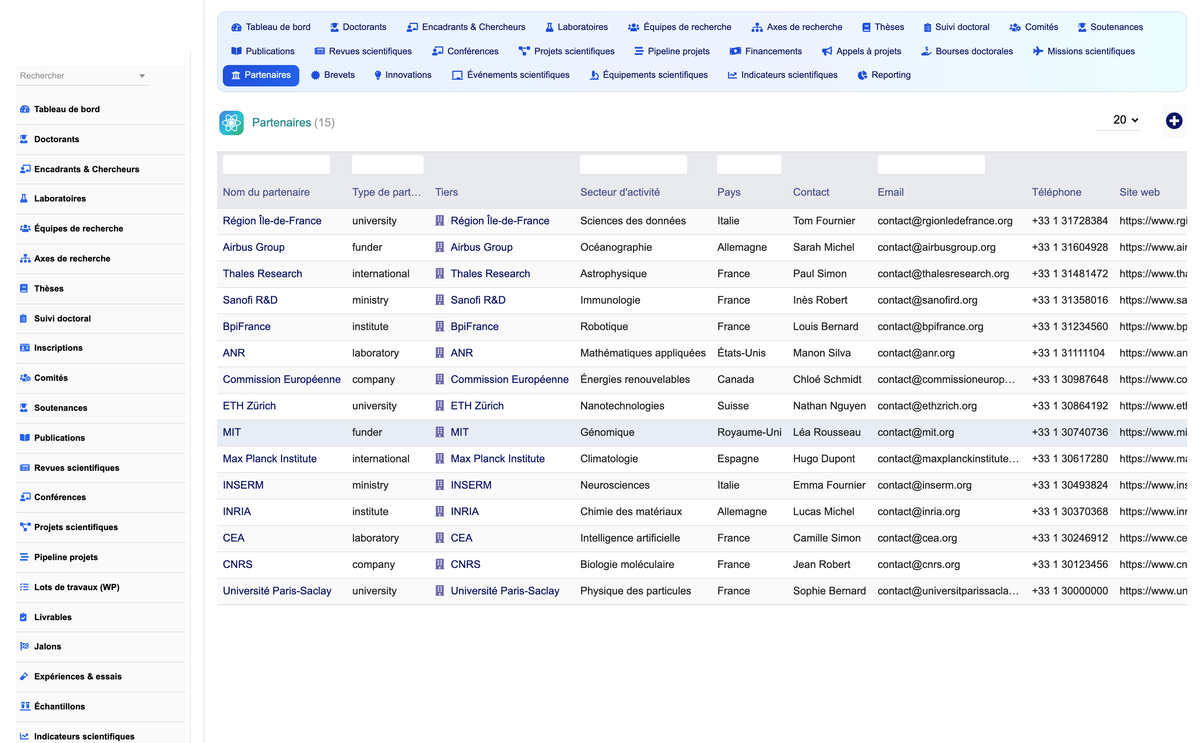Click the Missions scientifiques plane icon
Screen dimensions: 1200x743
(x=1038, y=51)
